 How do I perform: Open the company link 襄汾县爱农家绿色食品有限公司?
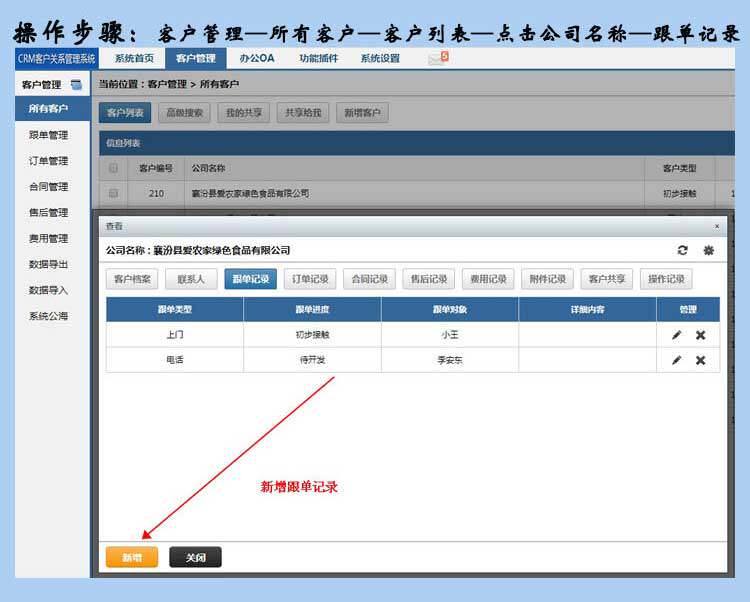pos(251,193)
